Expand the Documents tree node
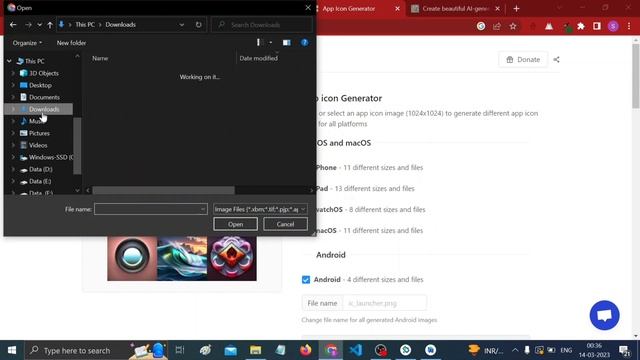Screen dimensions: 640x360 coord(13,97)
